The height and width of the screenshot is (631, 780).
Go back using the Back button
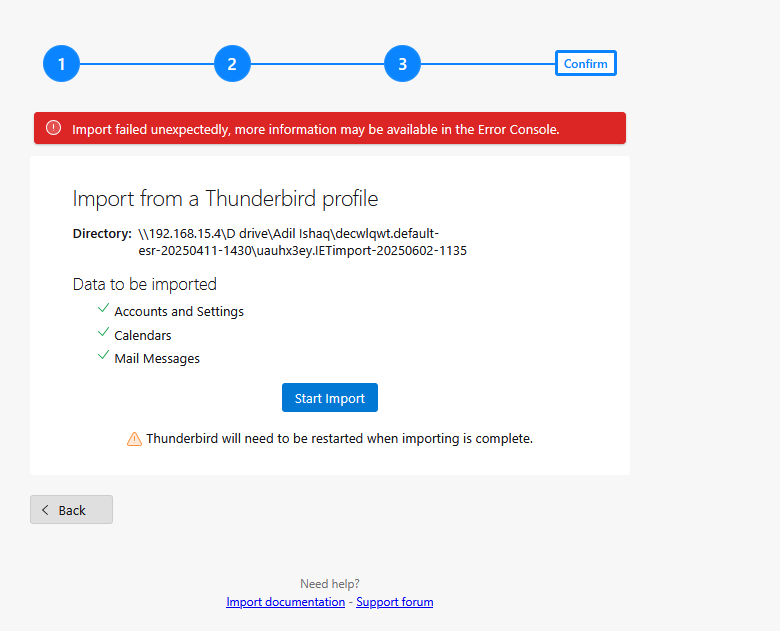72,510
